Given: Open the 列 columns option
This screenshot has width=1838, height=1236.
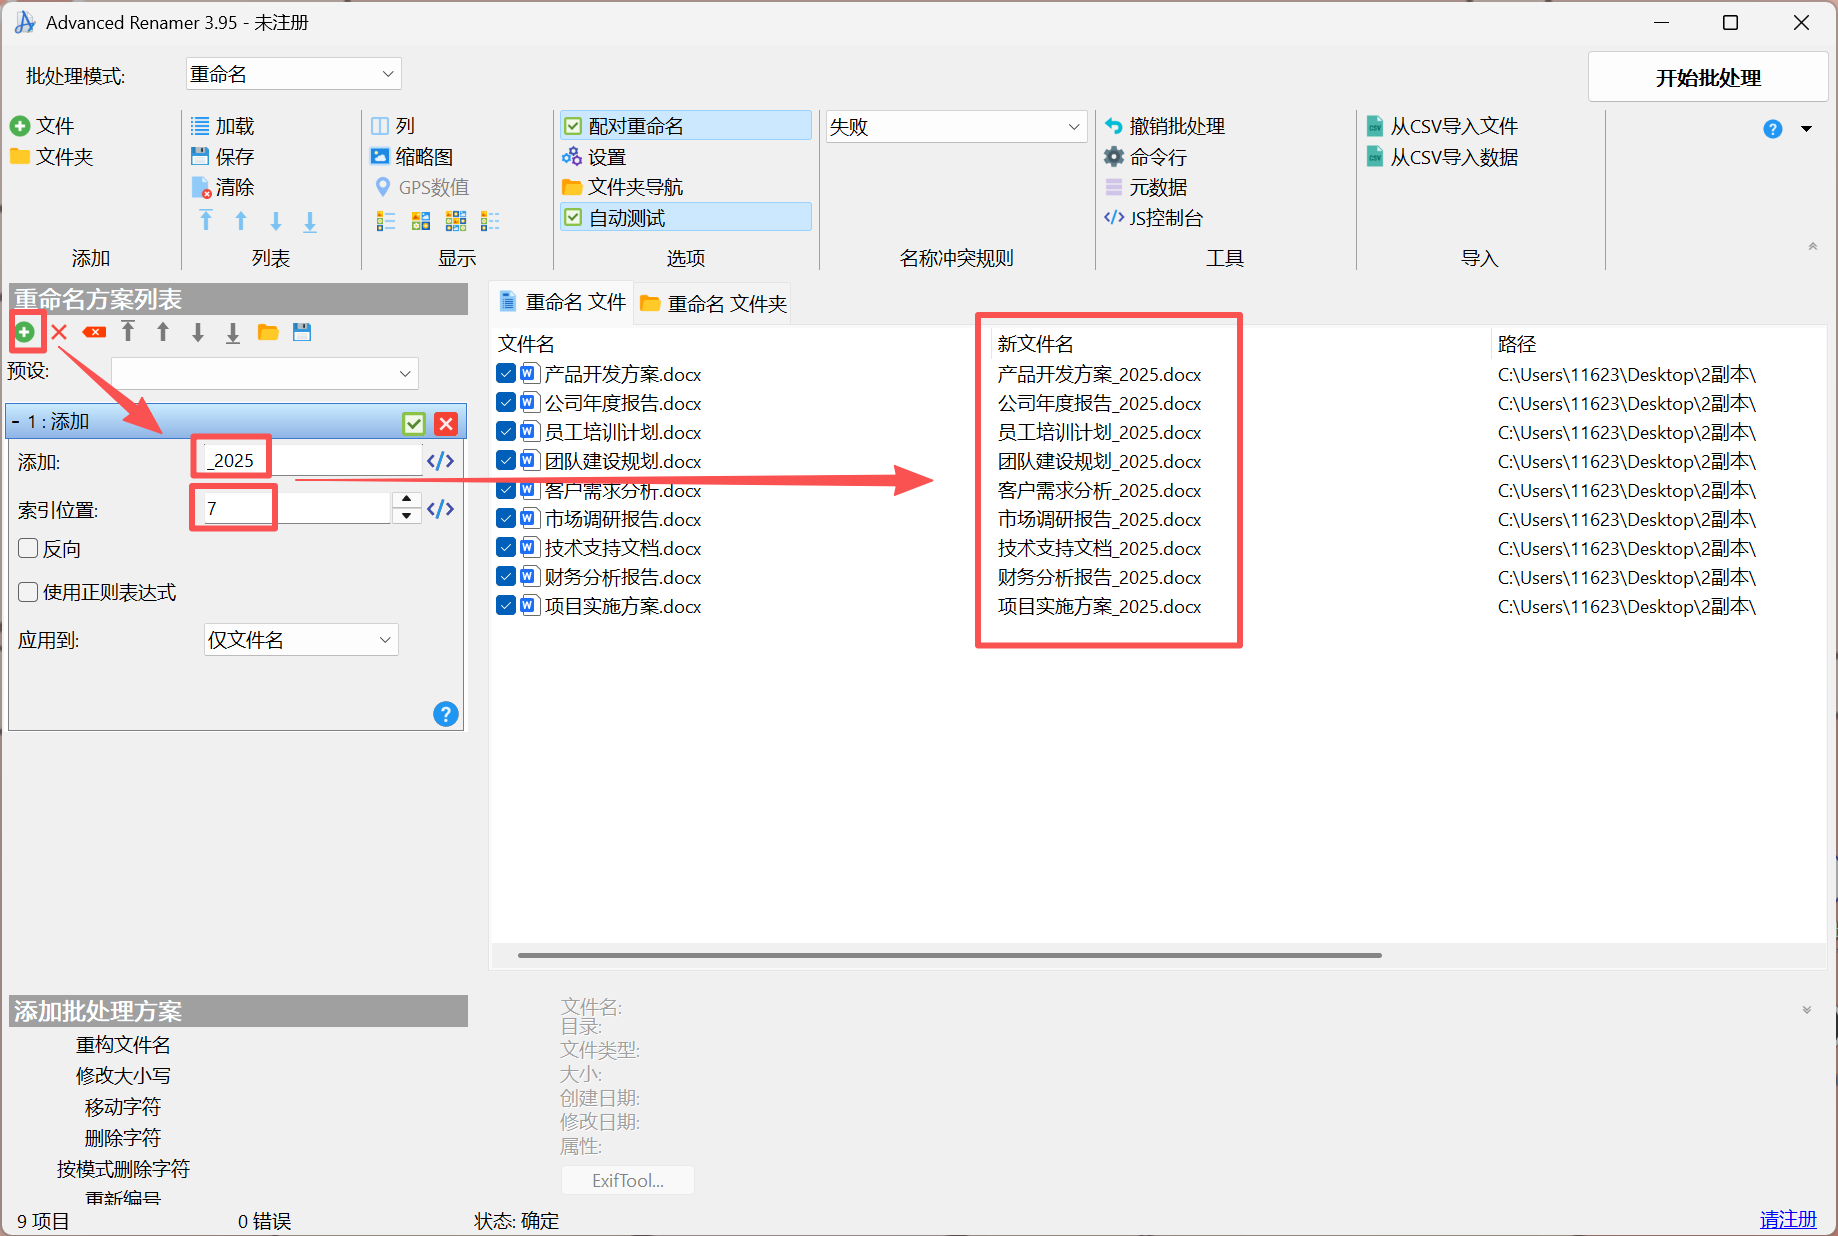Looking at the screenshot, I should point(392,126).
